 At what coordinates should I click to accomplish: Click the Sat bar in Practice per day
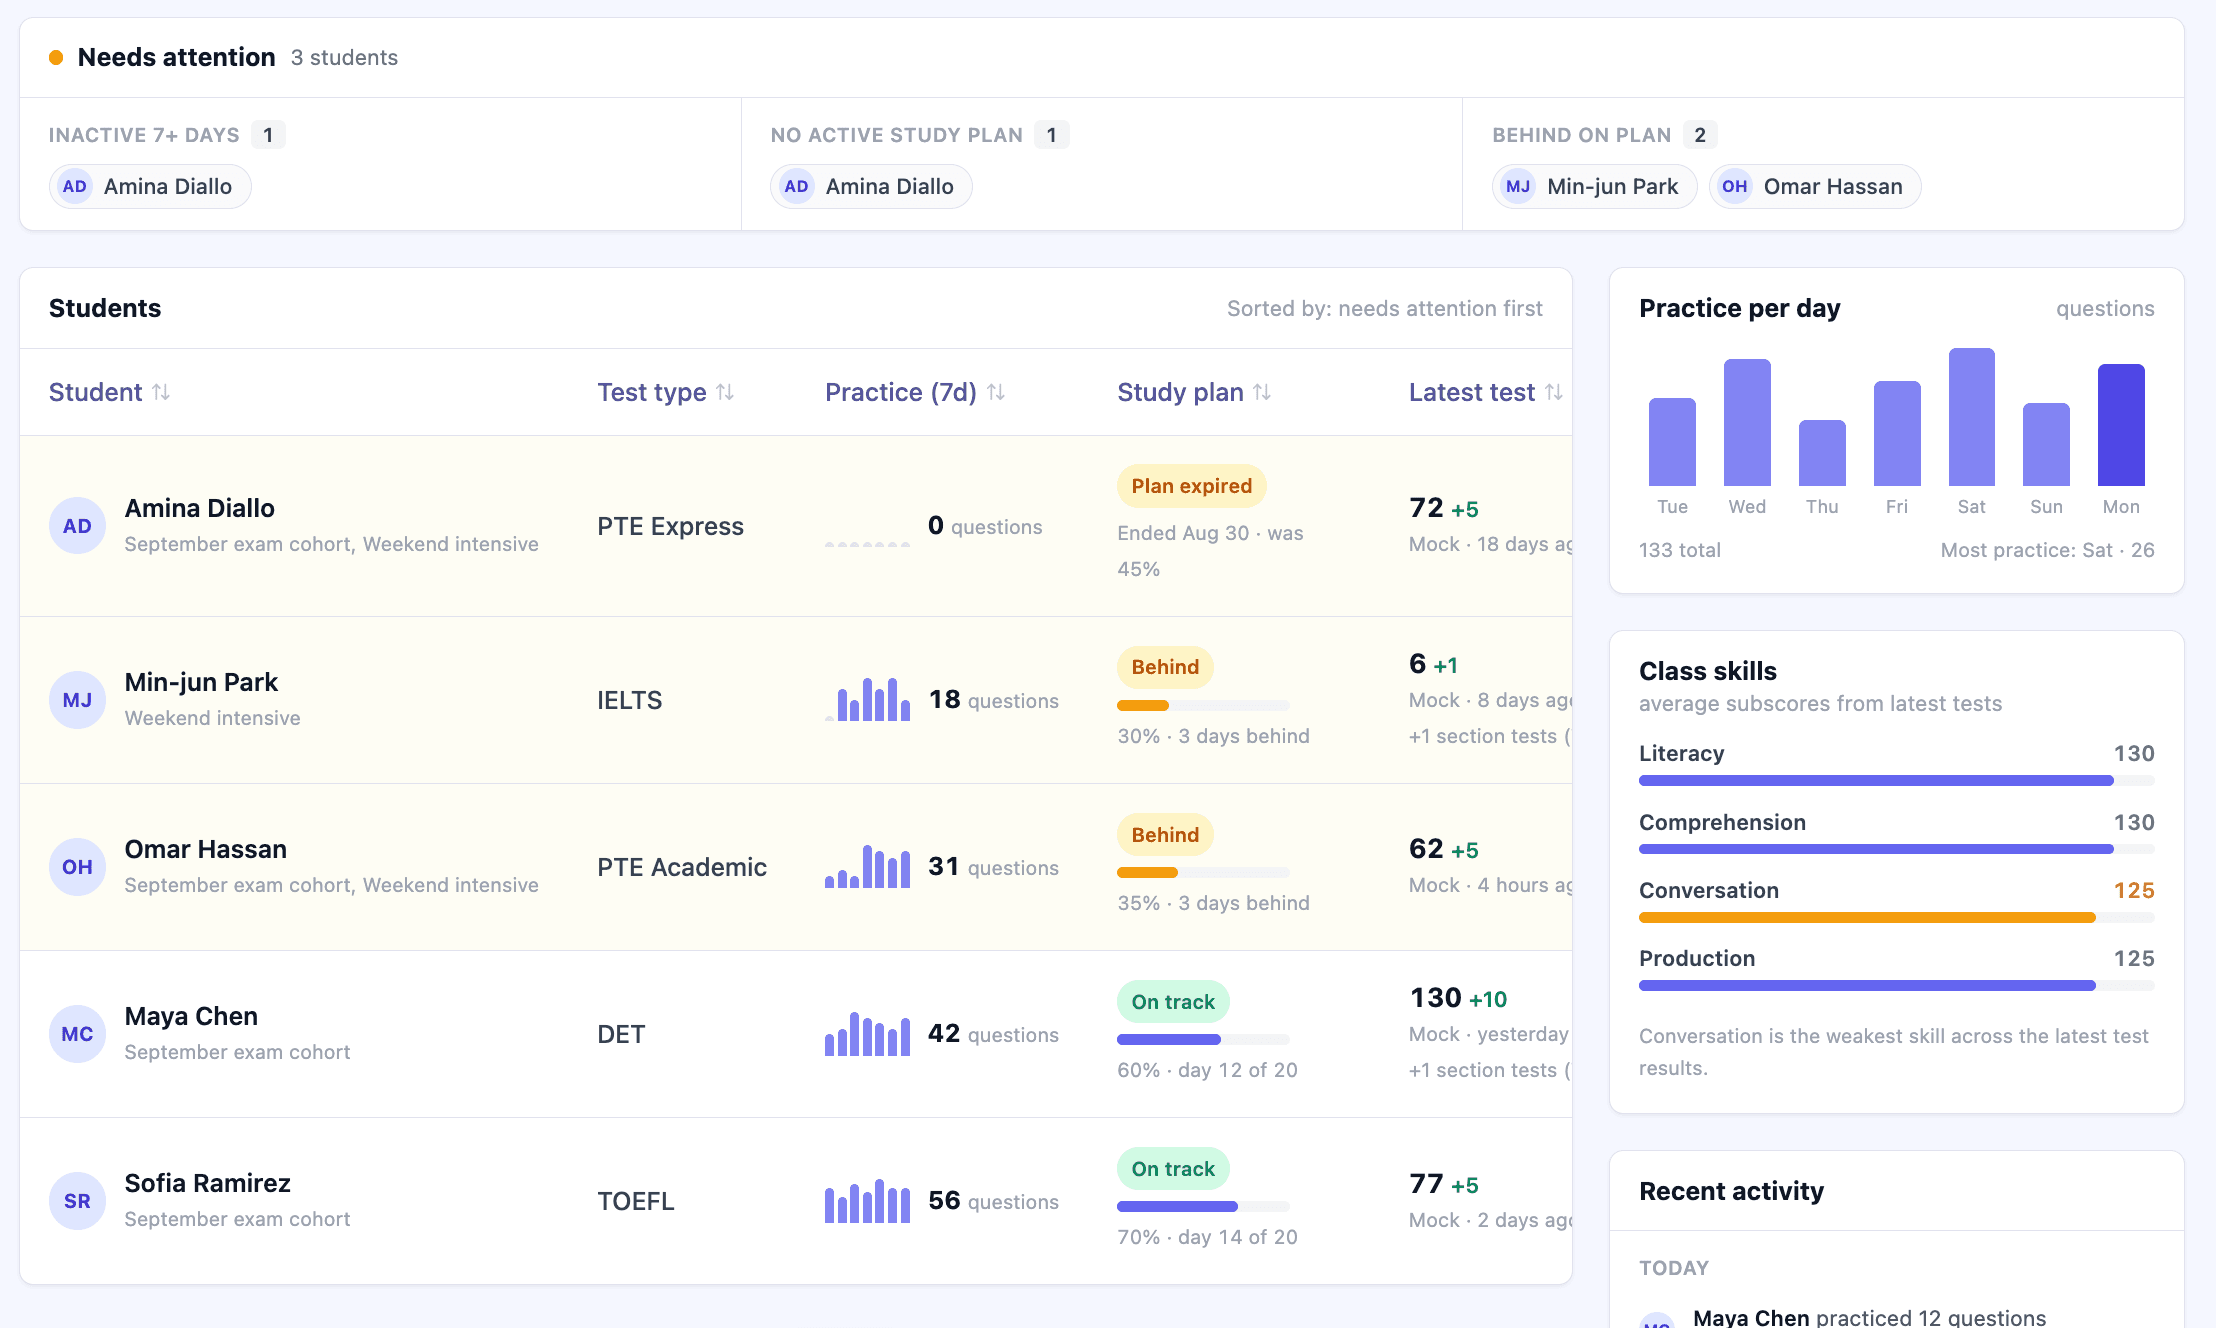(x=1972, y=417)
